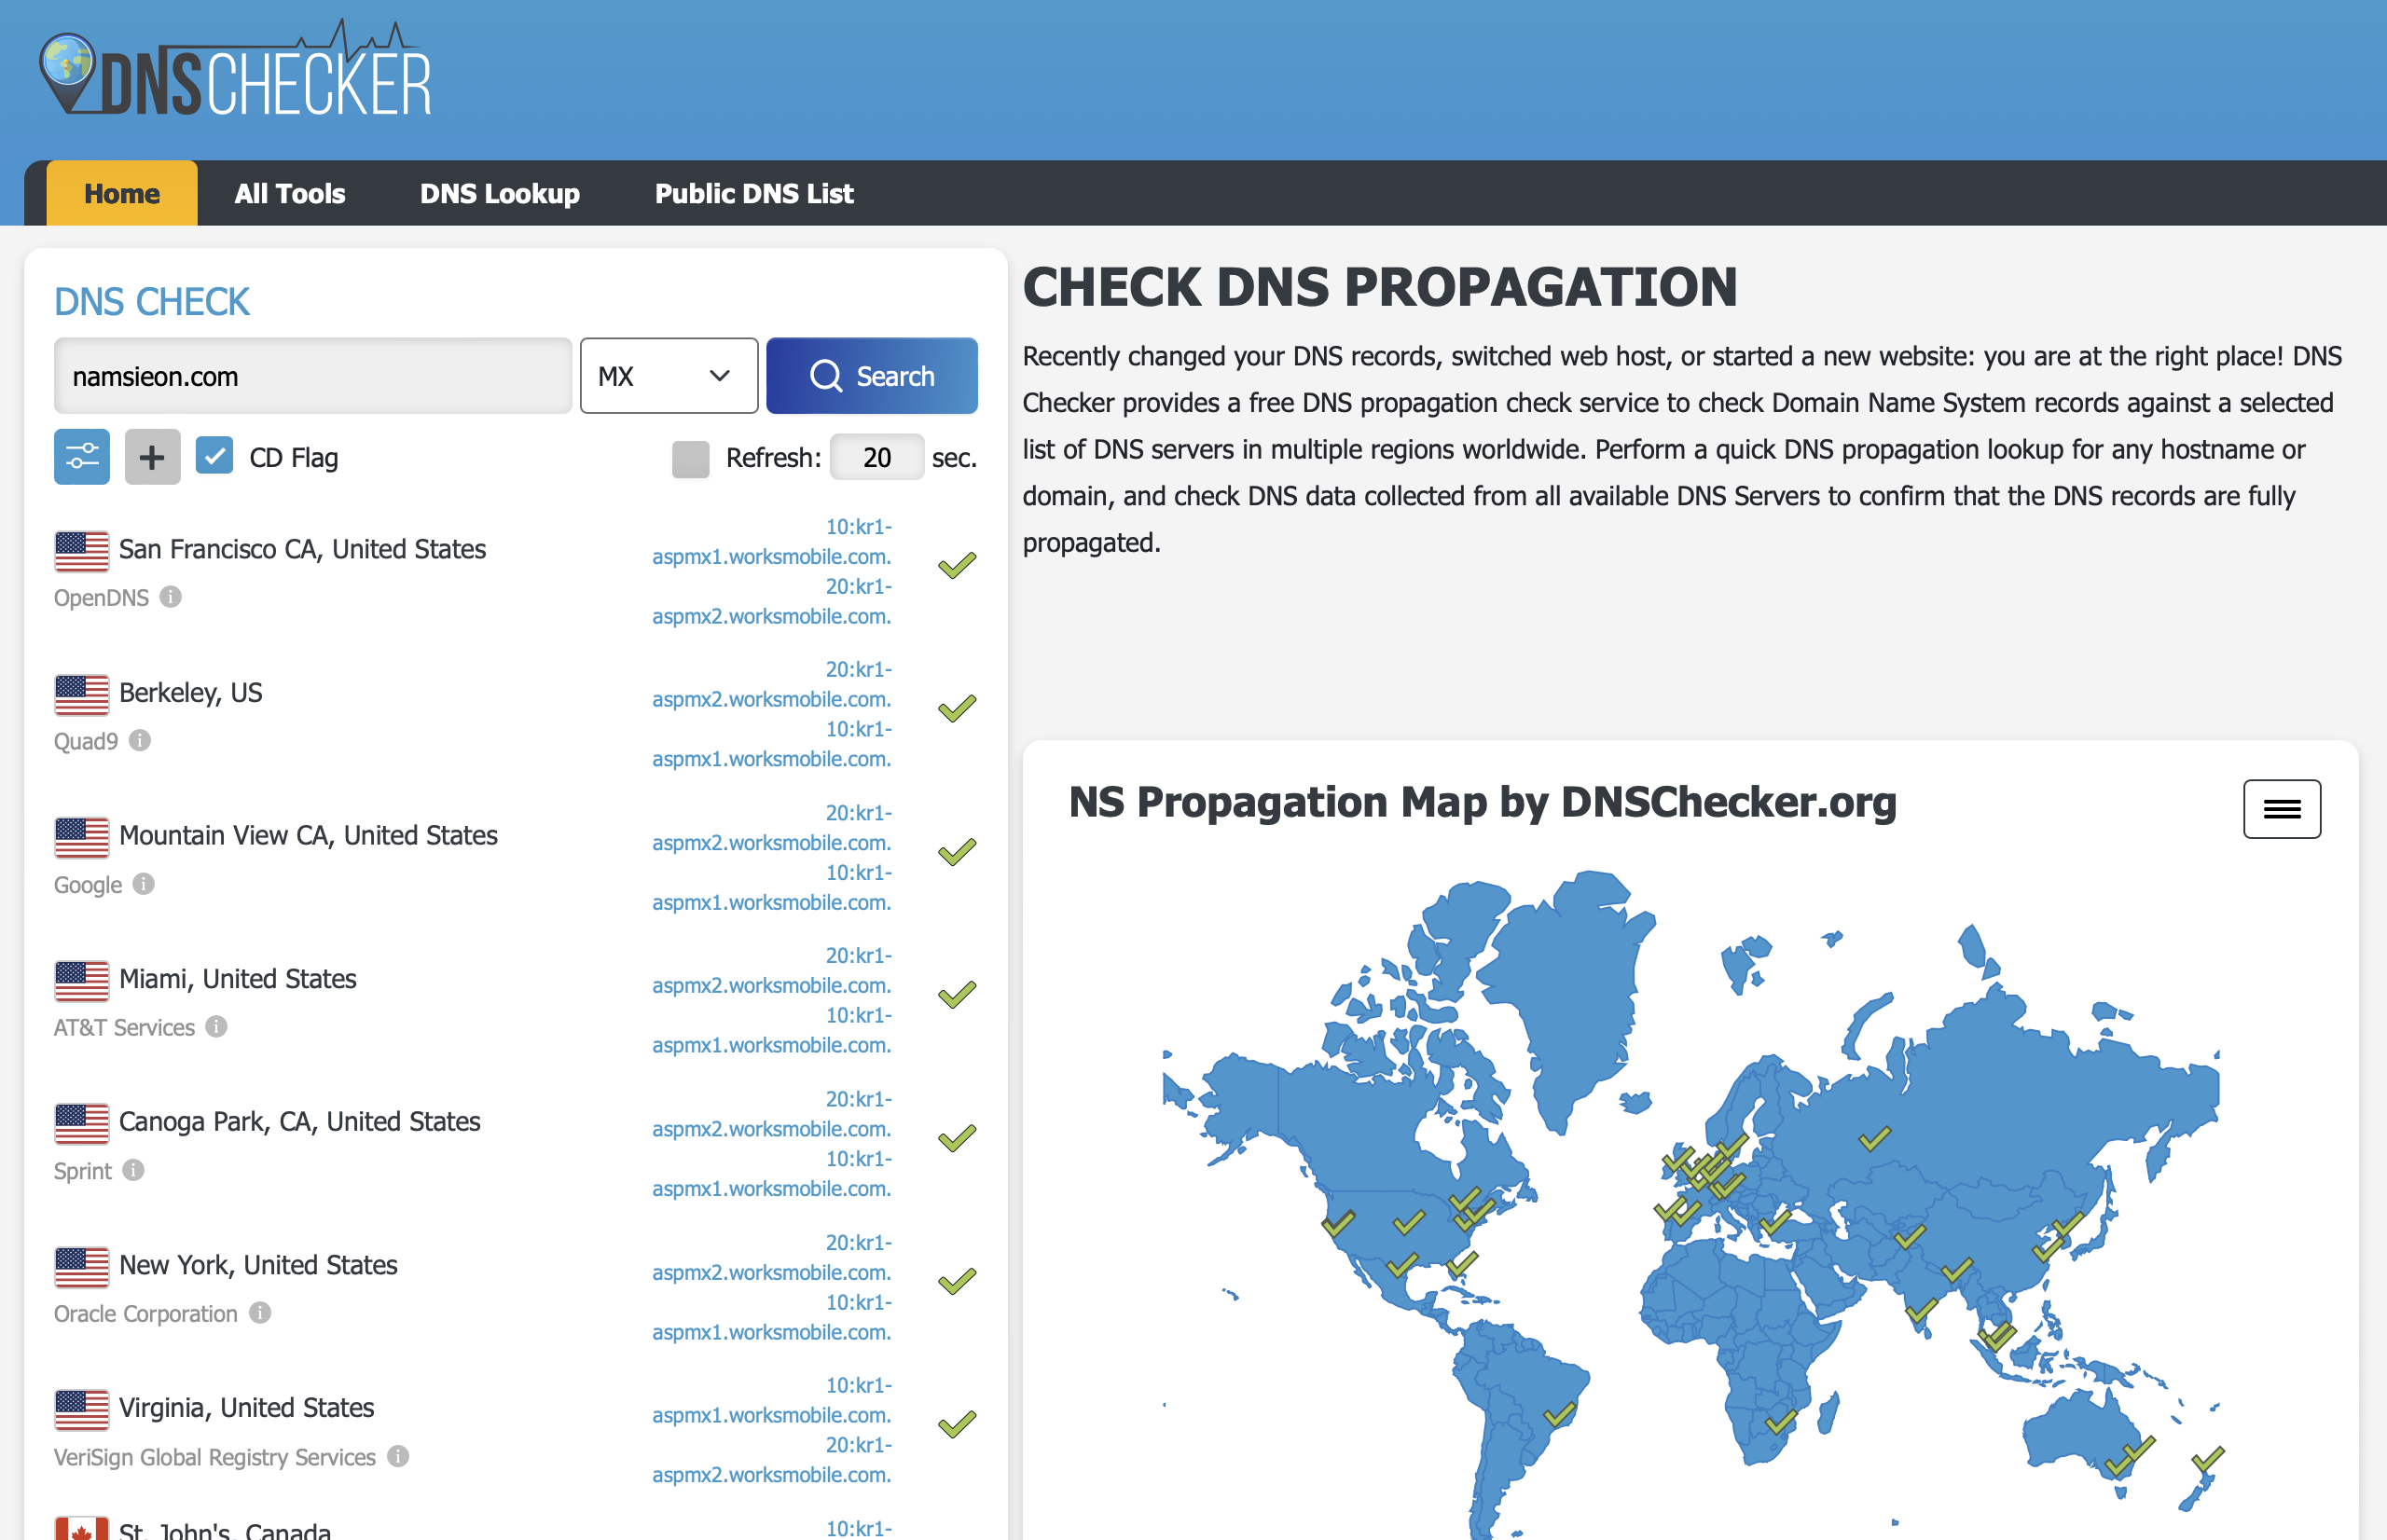Open the MX record type dropdown
The height and width of the screenshot is (1540, 2387).
pyautogui.click(x=668, y=376)
